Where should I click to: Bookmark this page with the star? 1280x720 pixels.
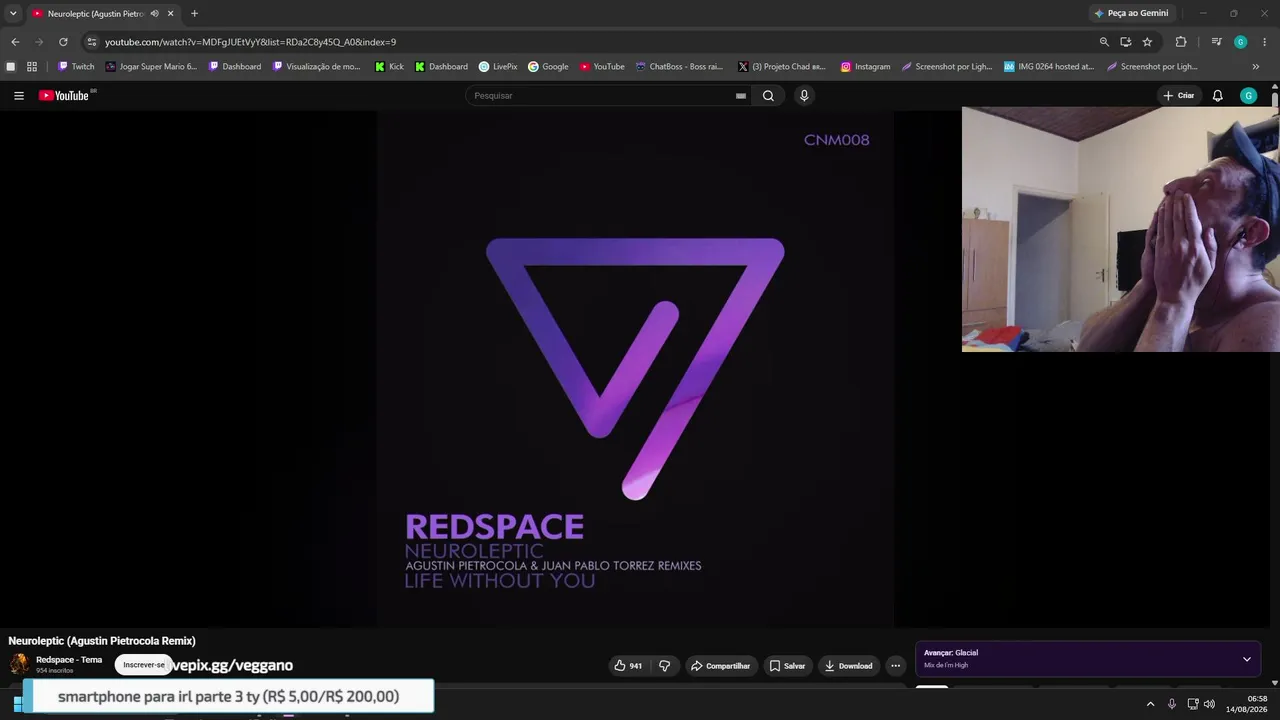click(x=1147, y=42)
